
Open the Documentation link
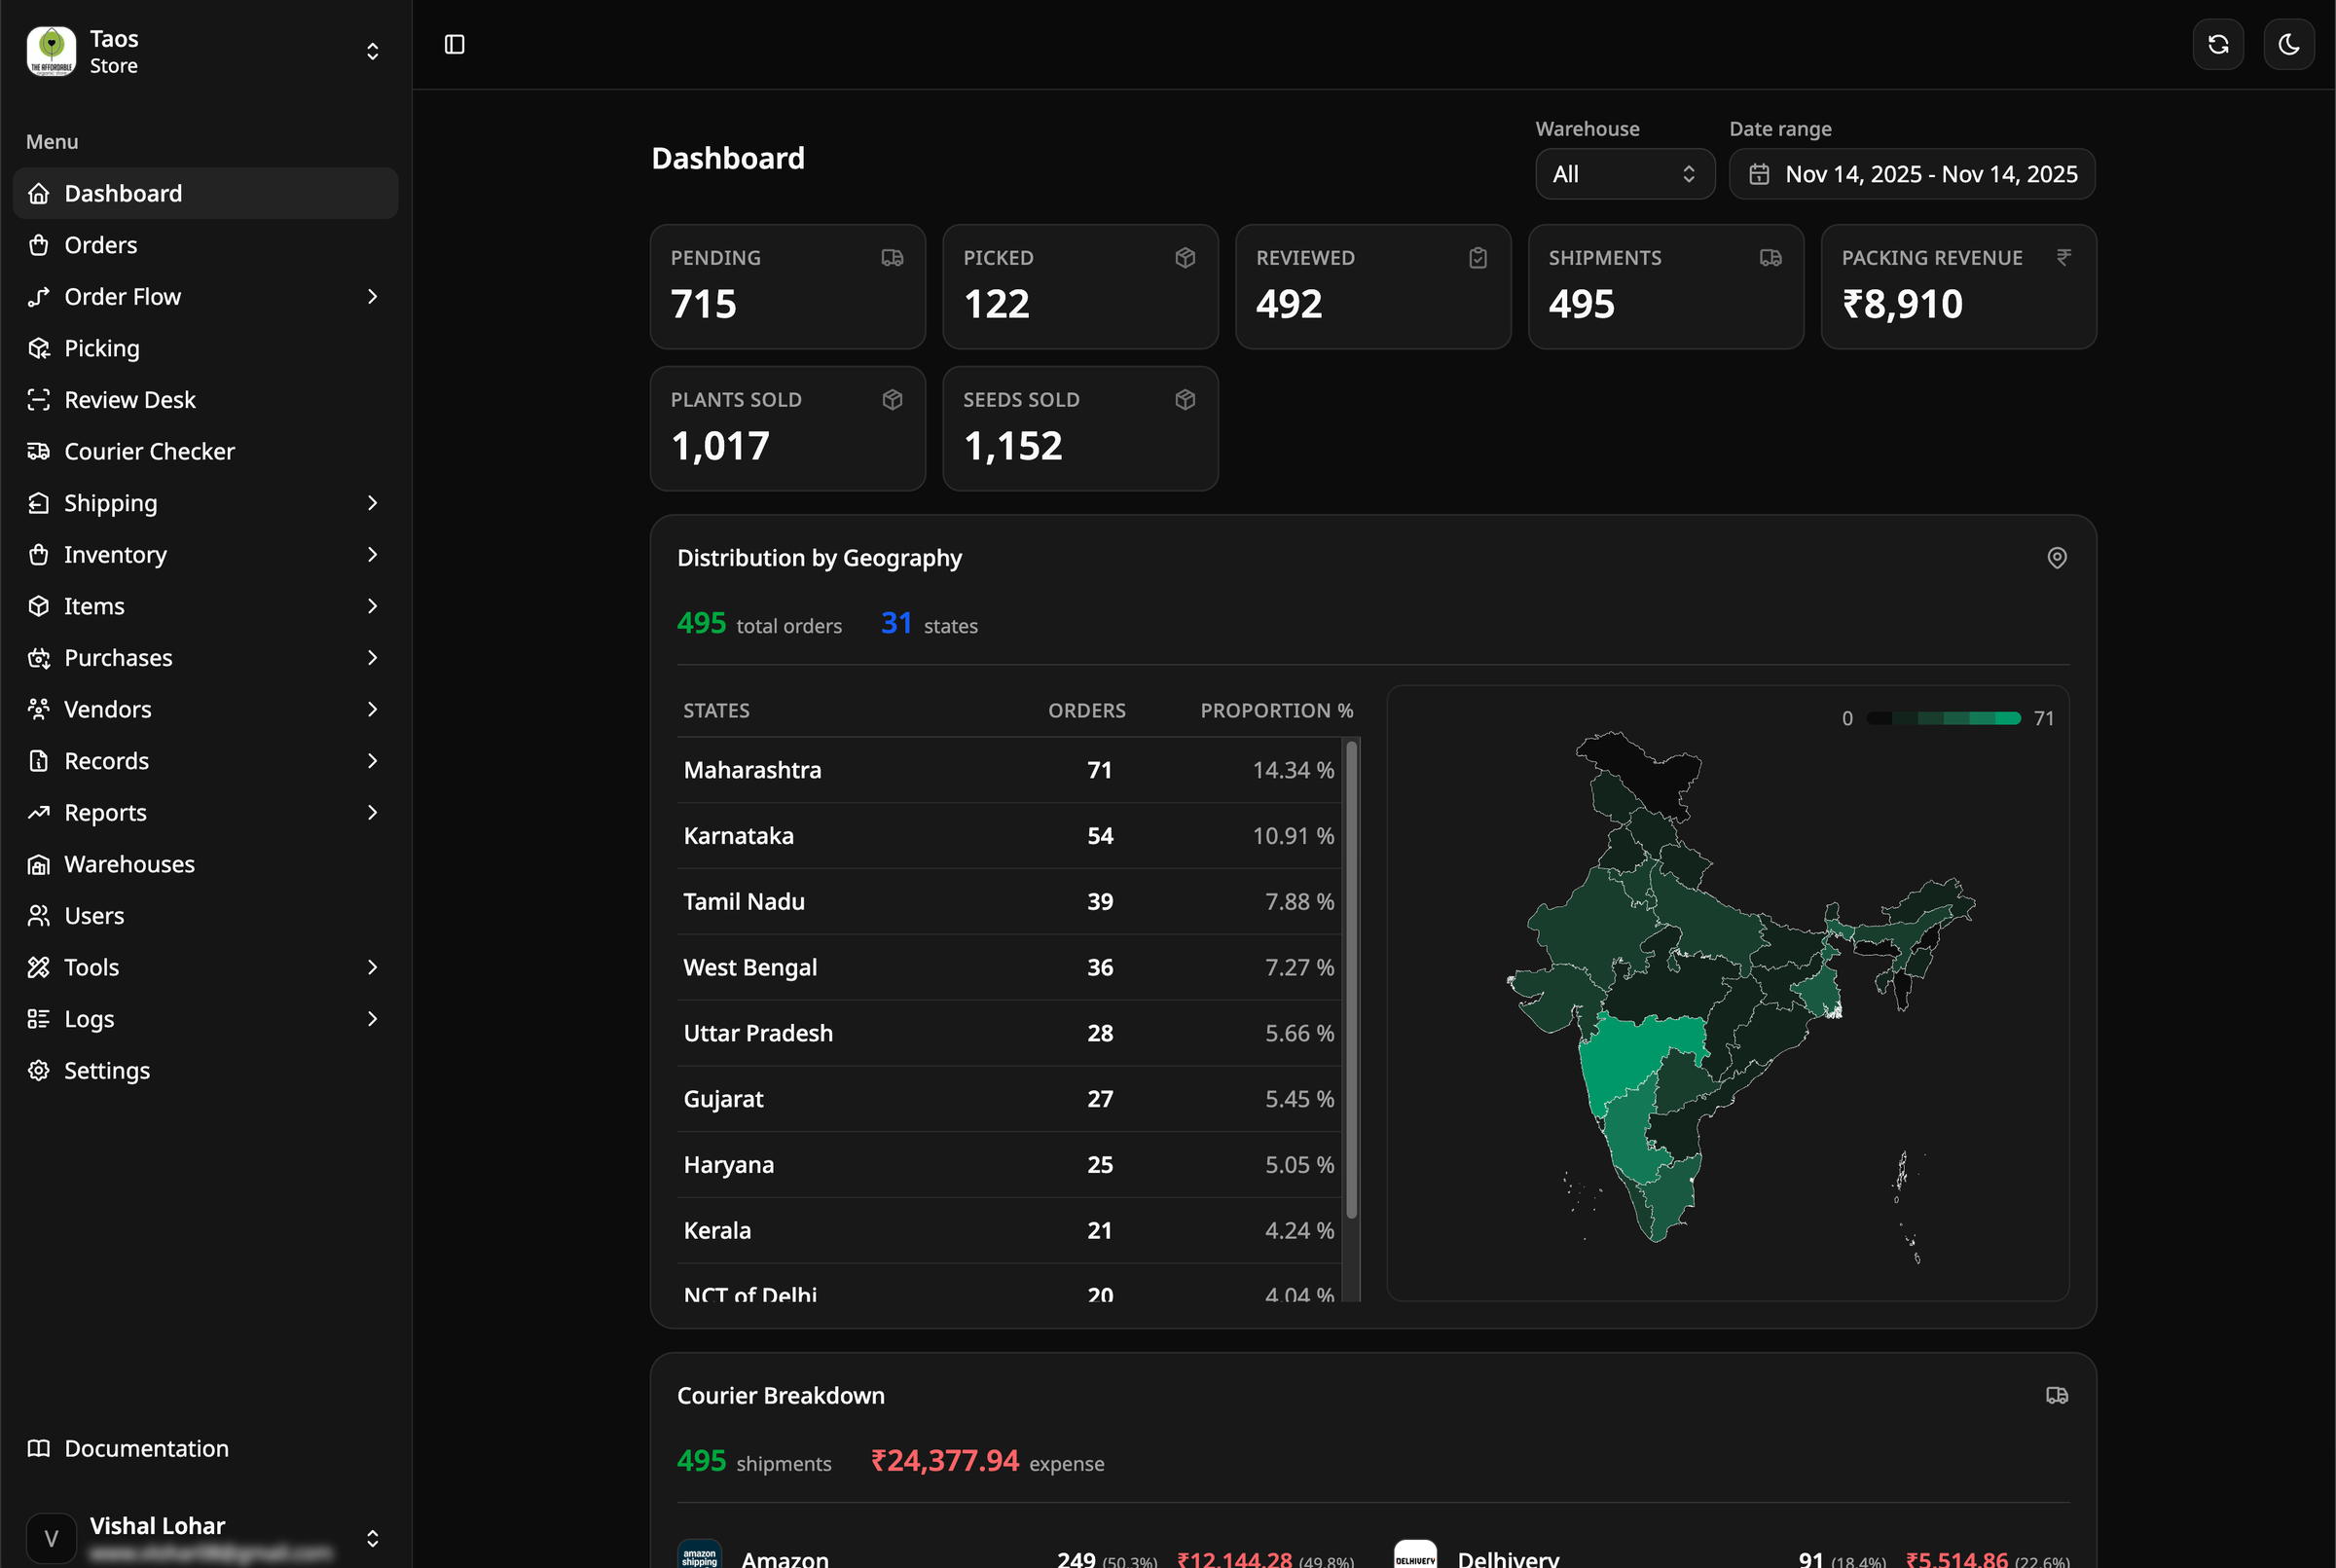[206, 1449]
